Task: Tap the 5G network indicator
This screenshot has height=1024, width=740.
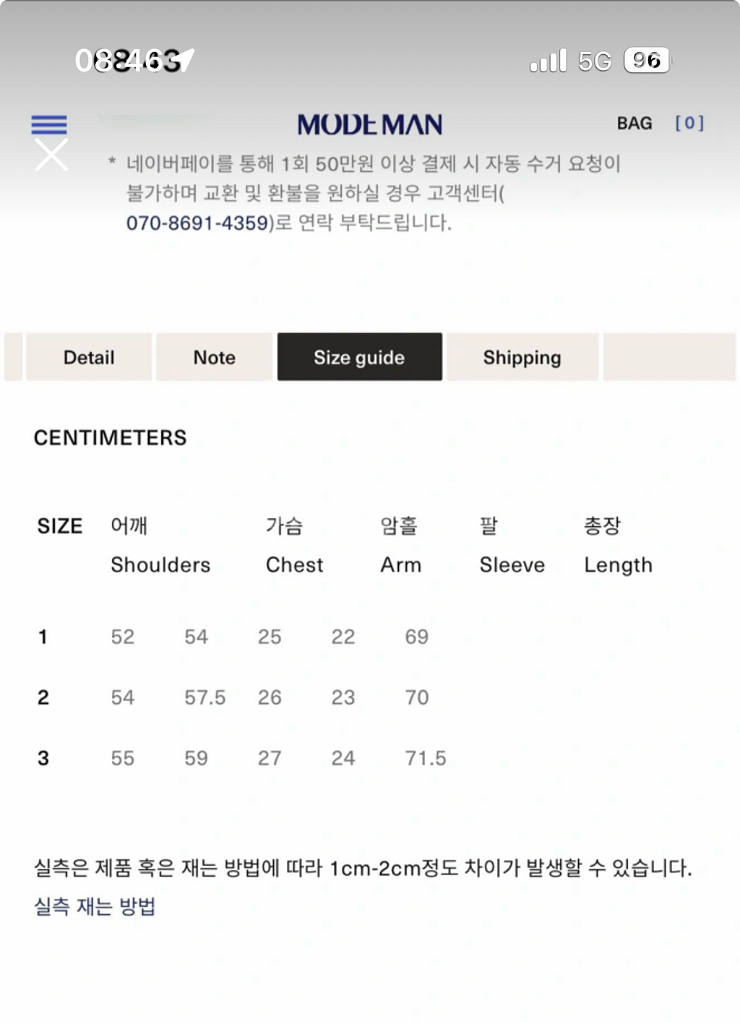Action: coord(596,61)
